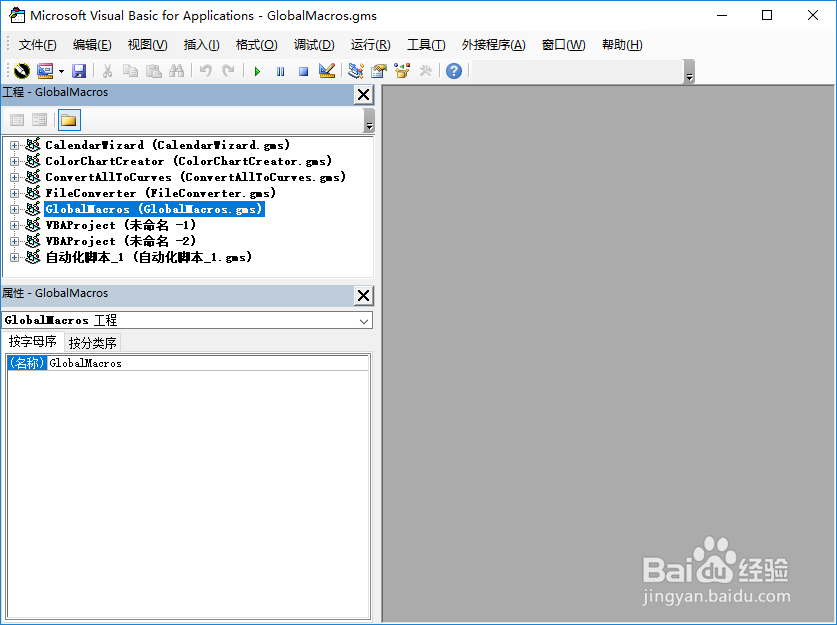Image resolution: width=837 pixels, height=625 pixels.
Task: Expand the CalendarWizard project node
Action: pyautogui.click(x=14, y=145)
